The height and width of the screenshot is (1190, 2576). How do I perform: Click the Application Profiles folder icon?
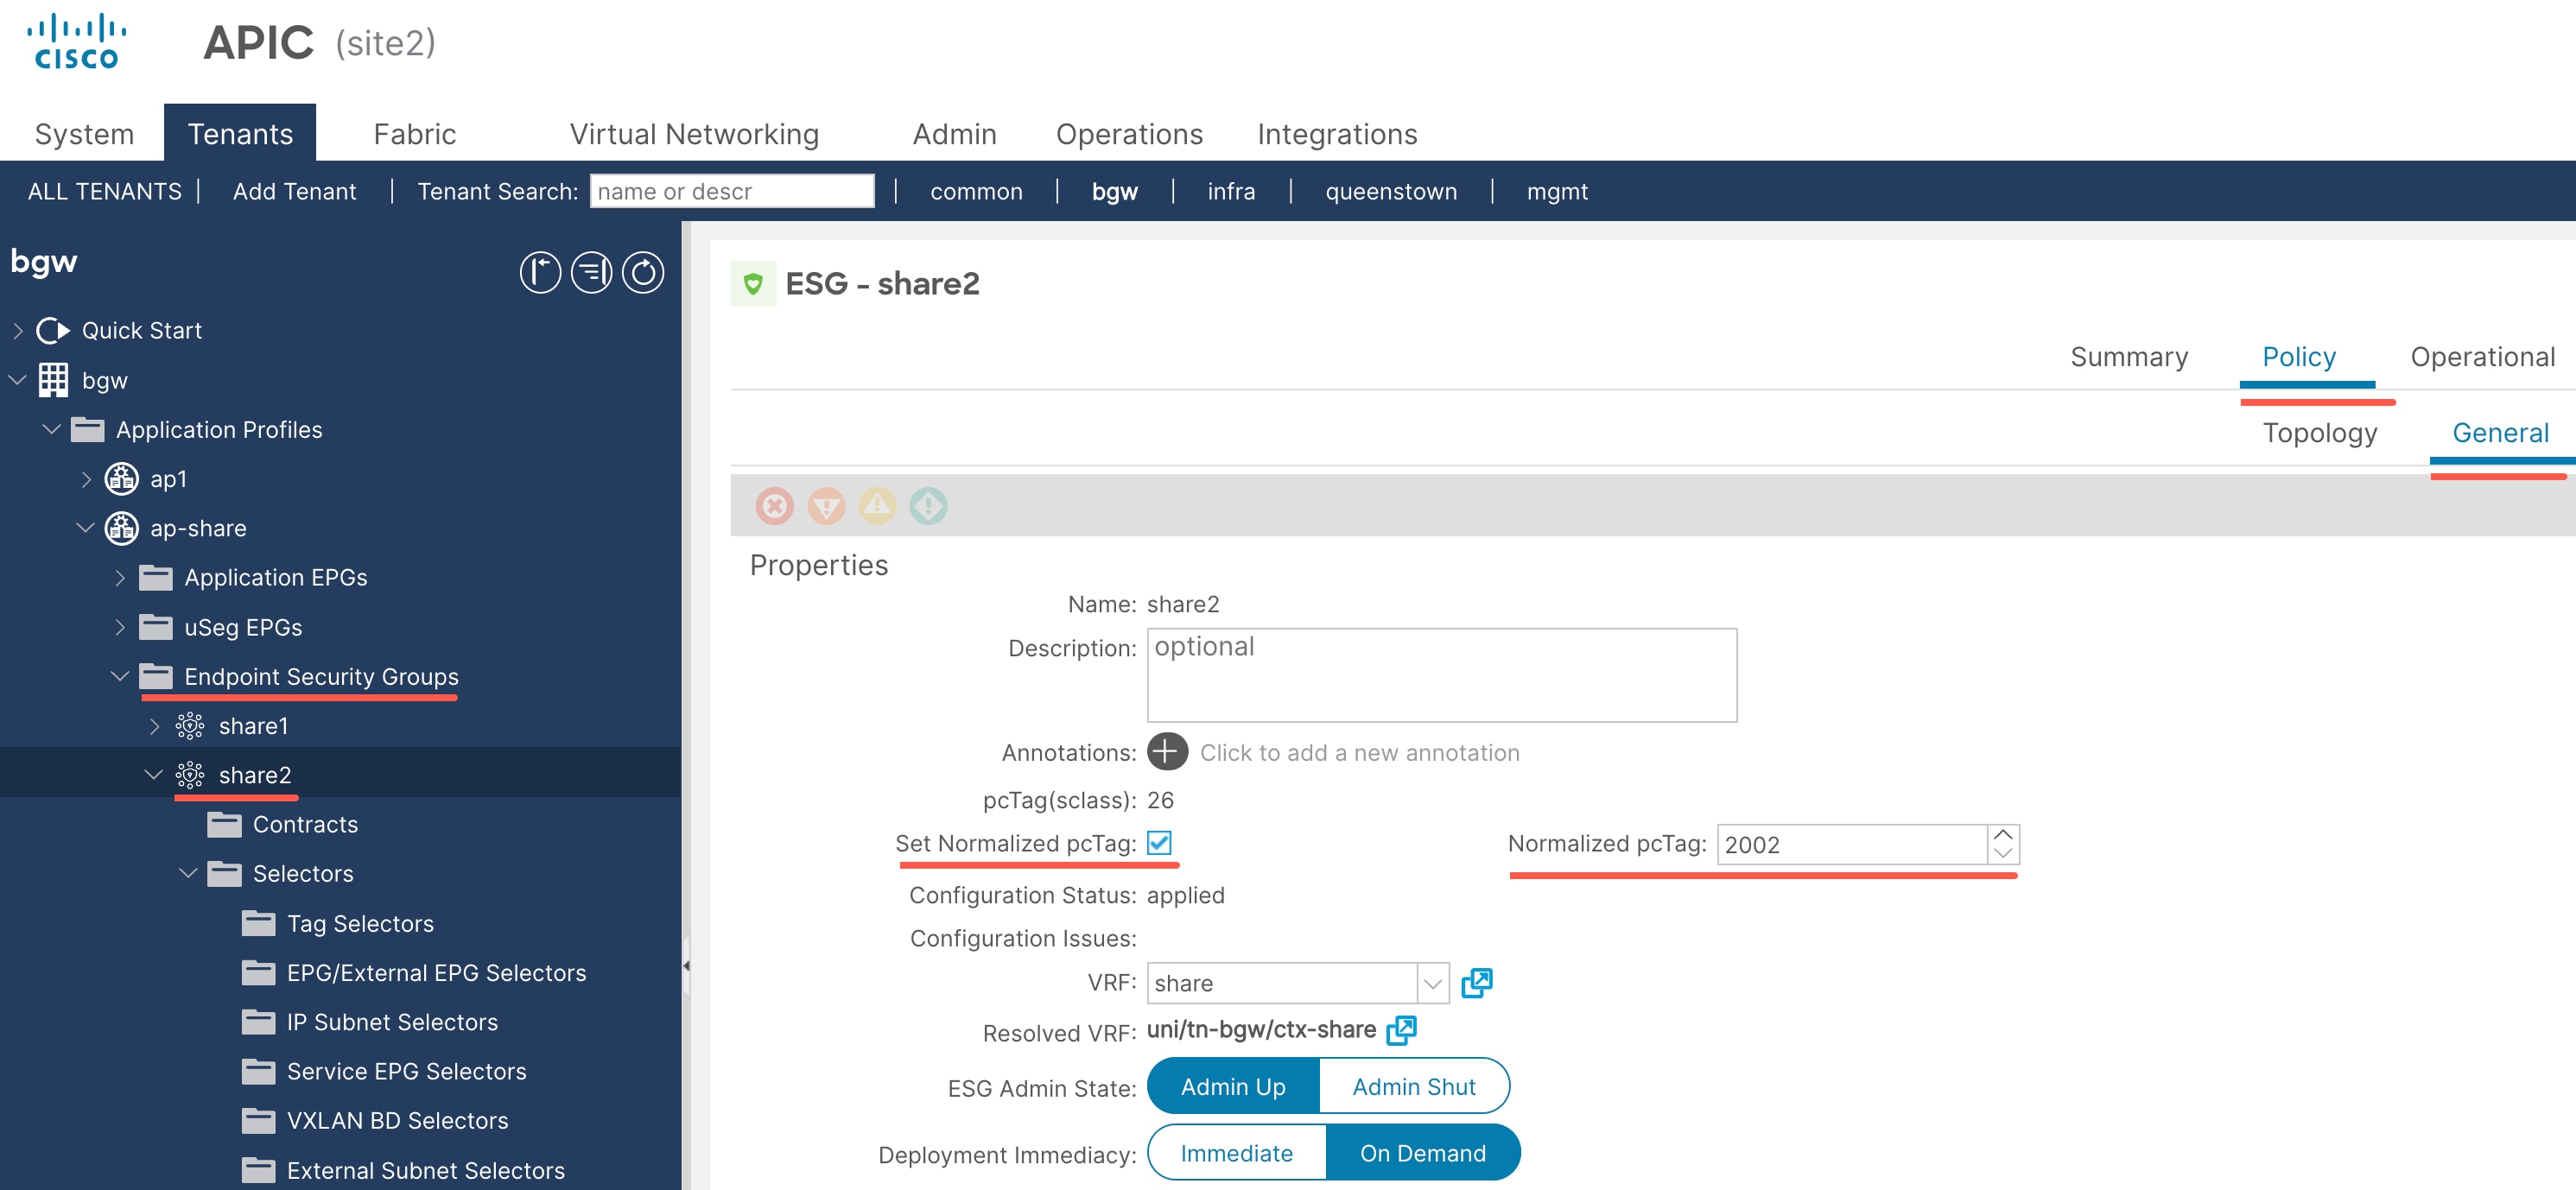88,430
